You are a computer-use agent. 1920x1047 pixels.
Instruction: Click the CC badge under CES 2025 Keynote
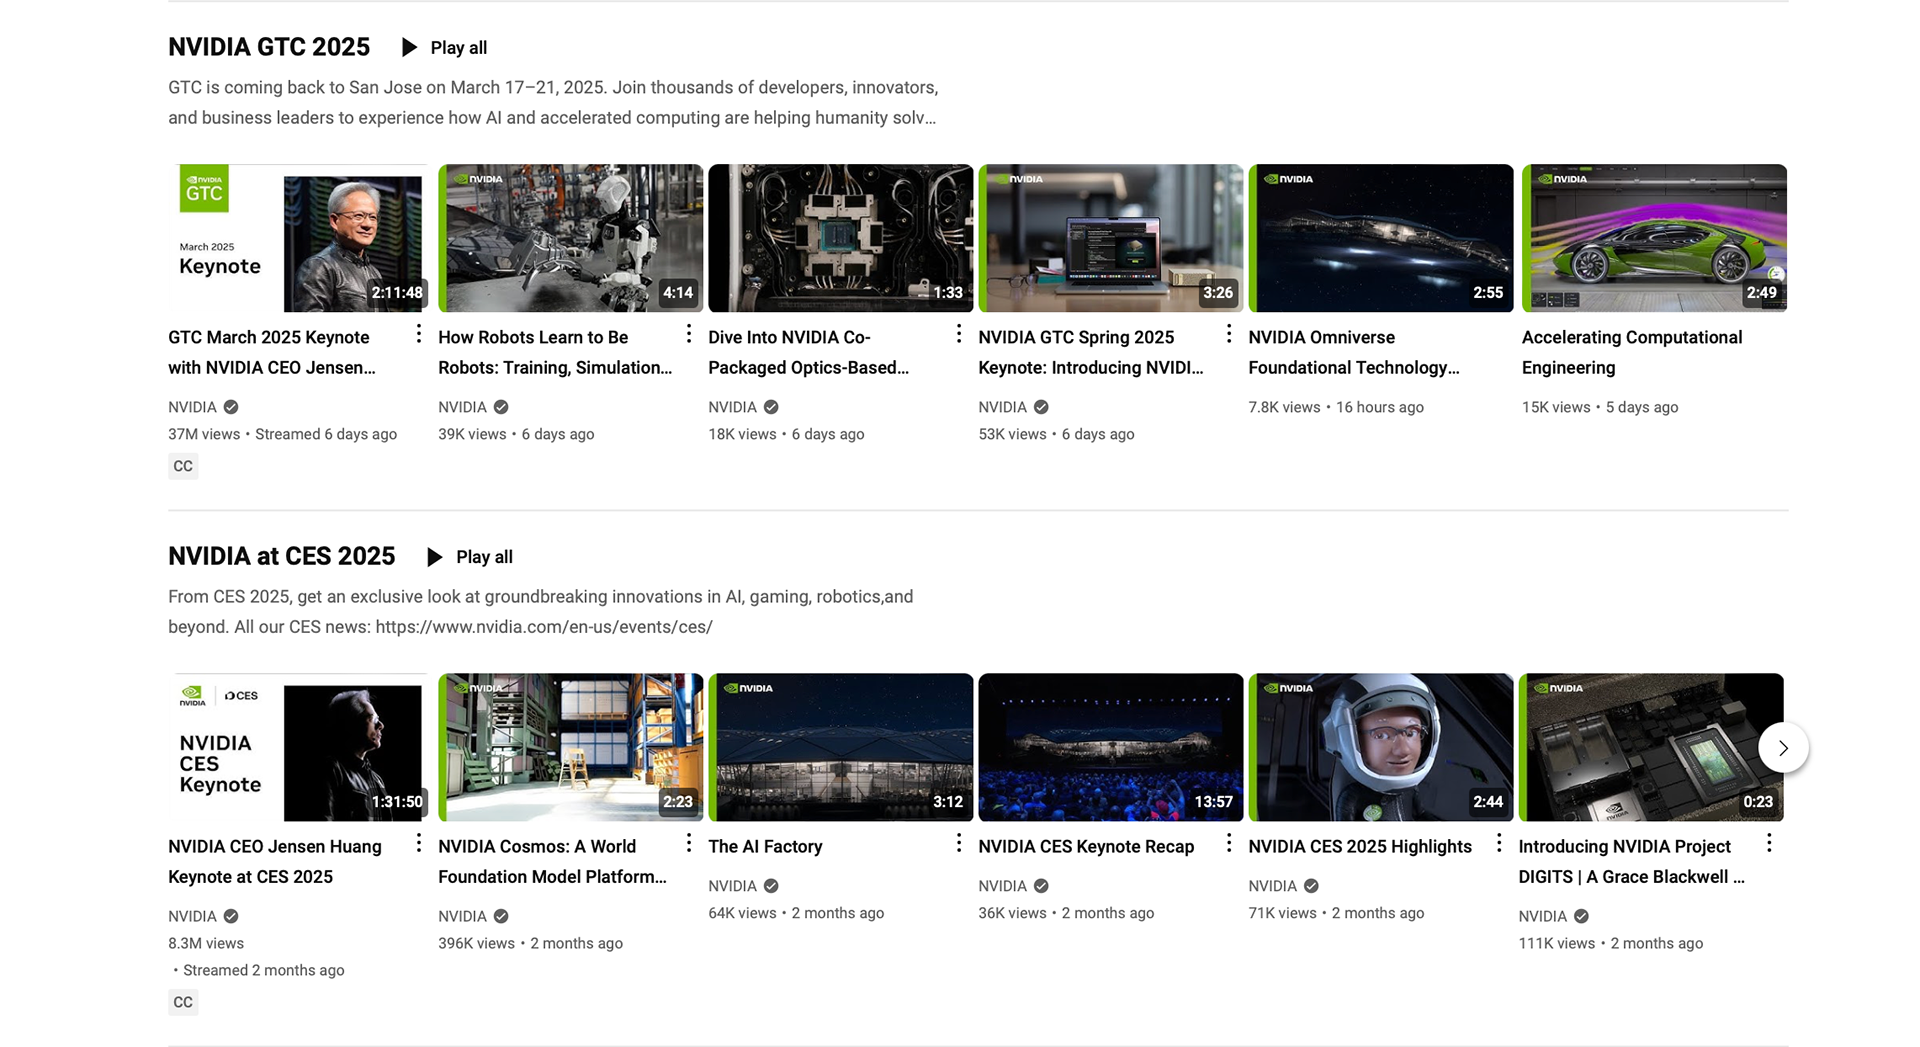tap(183, 1002)
